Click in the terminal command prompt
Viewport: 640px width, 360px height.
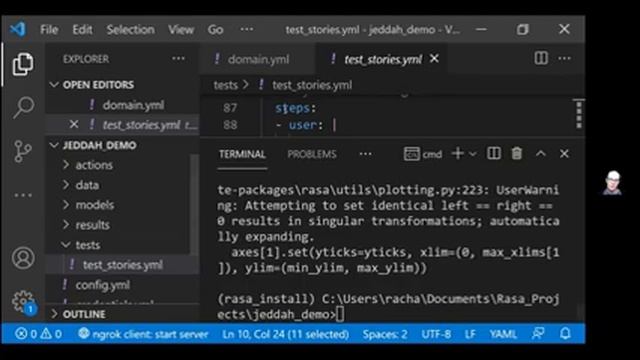point(340,314)
